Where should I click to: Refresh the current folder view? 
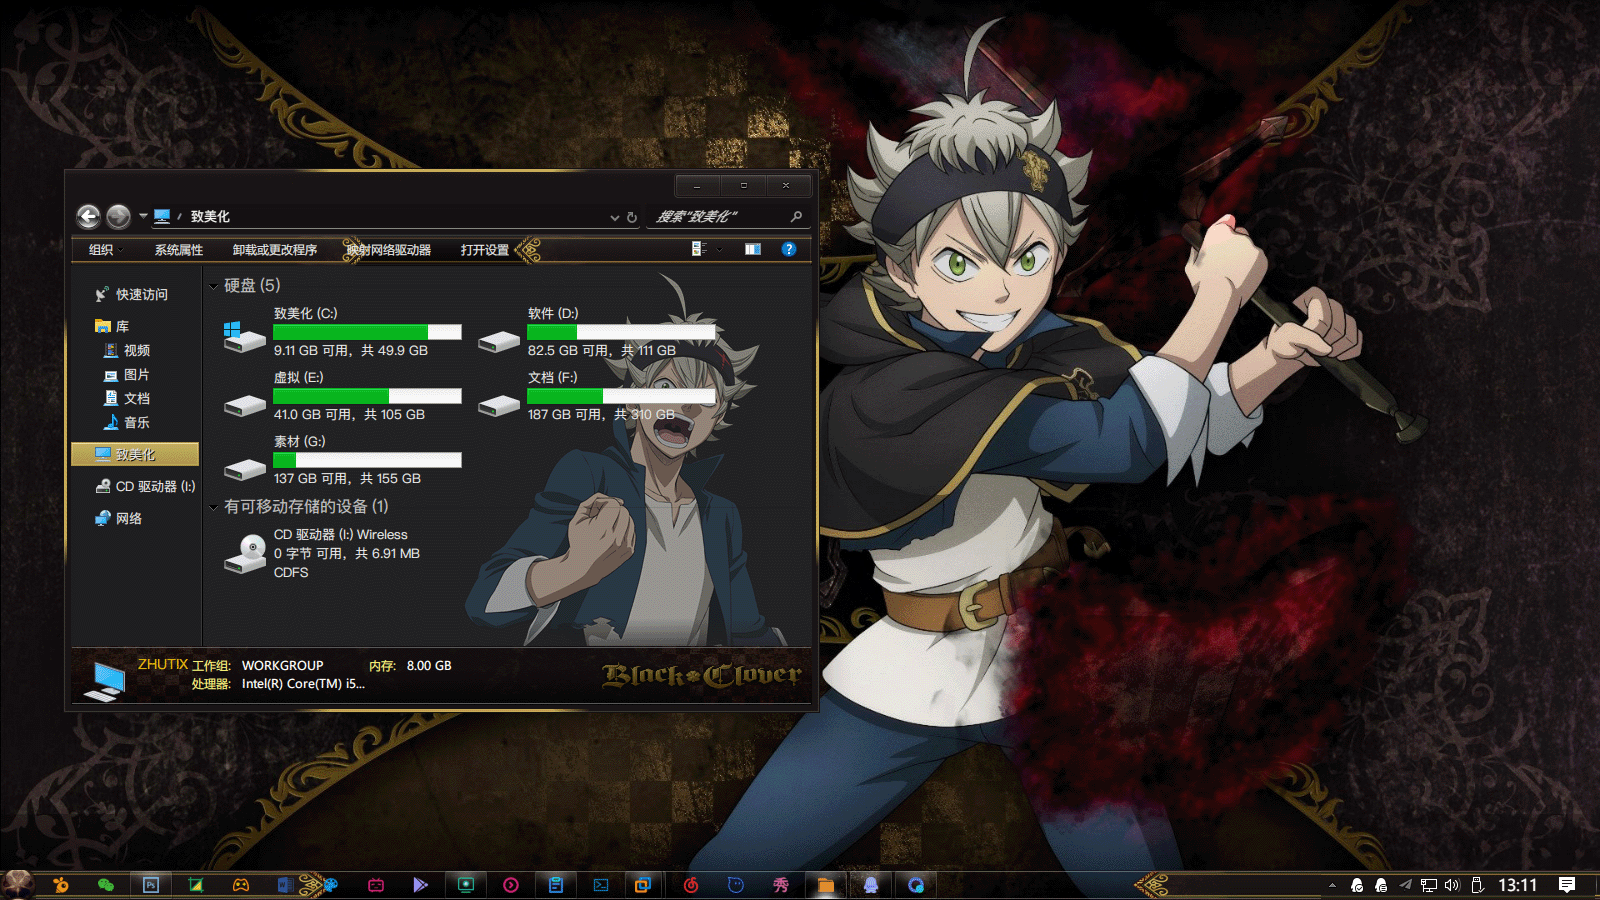tap(632, 217)
